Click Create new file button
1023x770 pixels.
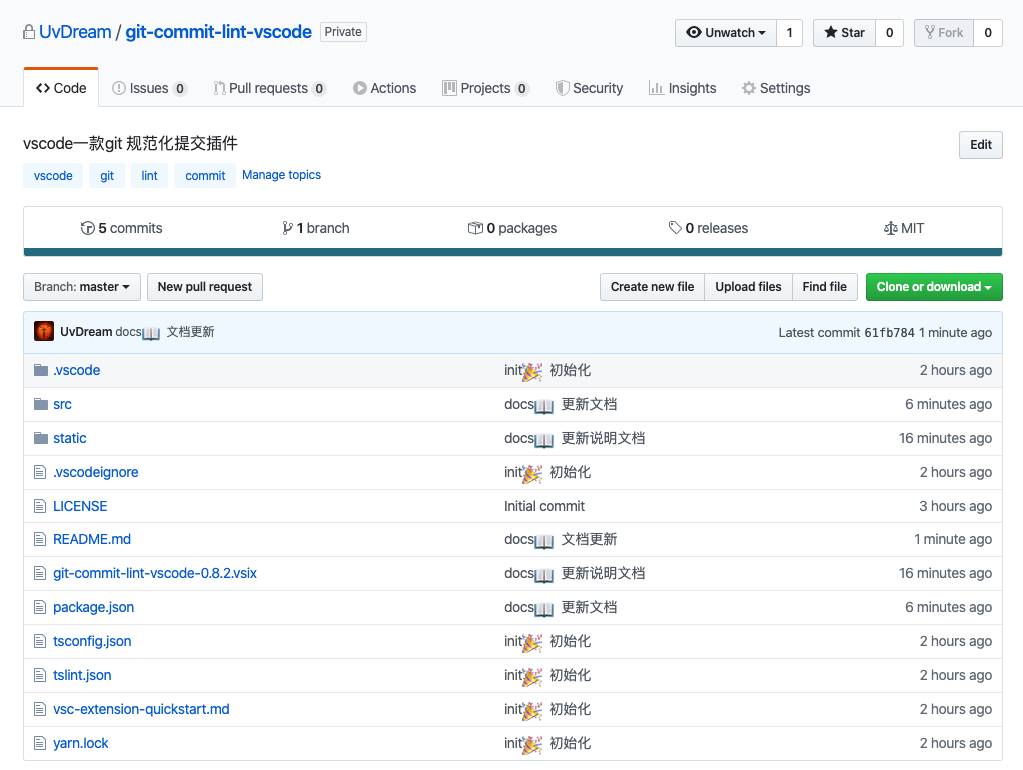point(652,287)
